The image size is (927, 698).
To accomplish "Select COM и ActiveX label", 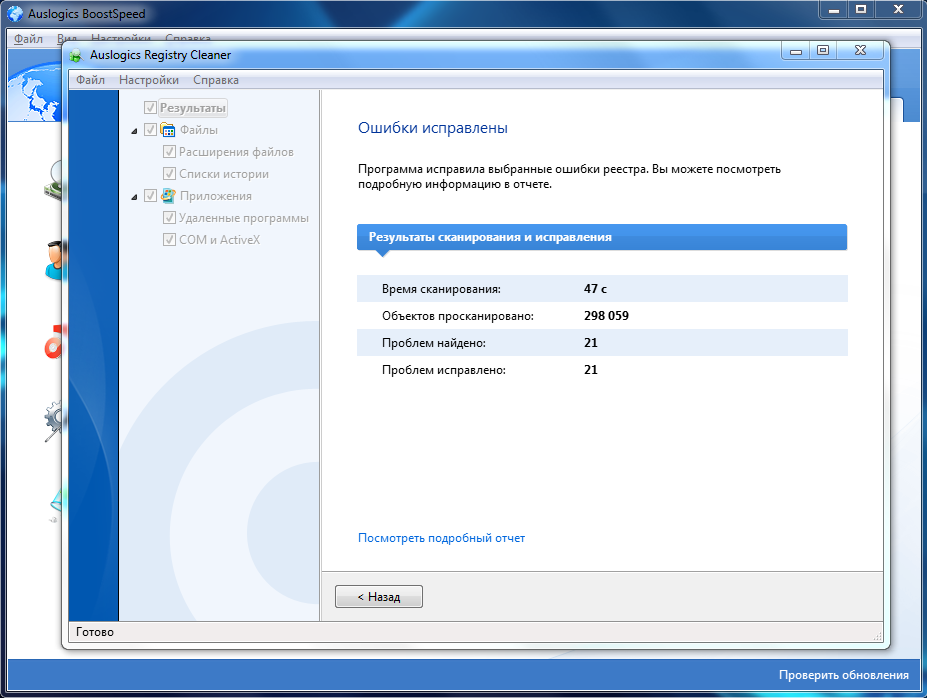I will (219, 240).
